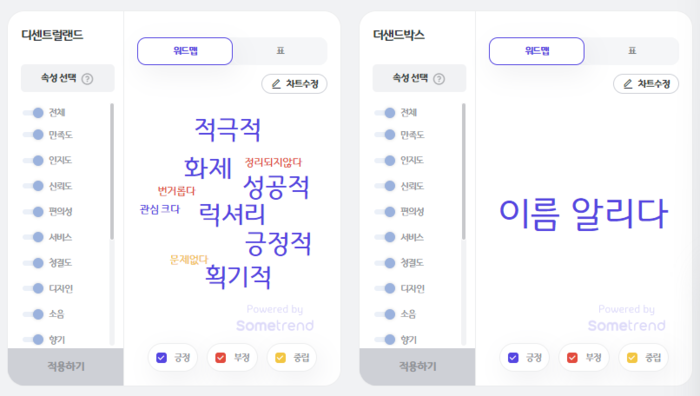Click 적용하기 button in 더센트럴랜드 panel
Viewport: 700px width, 396px height.
point(66,367)
